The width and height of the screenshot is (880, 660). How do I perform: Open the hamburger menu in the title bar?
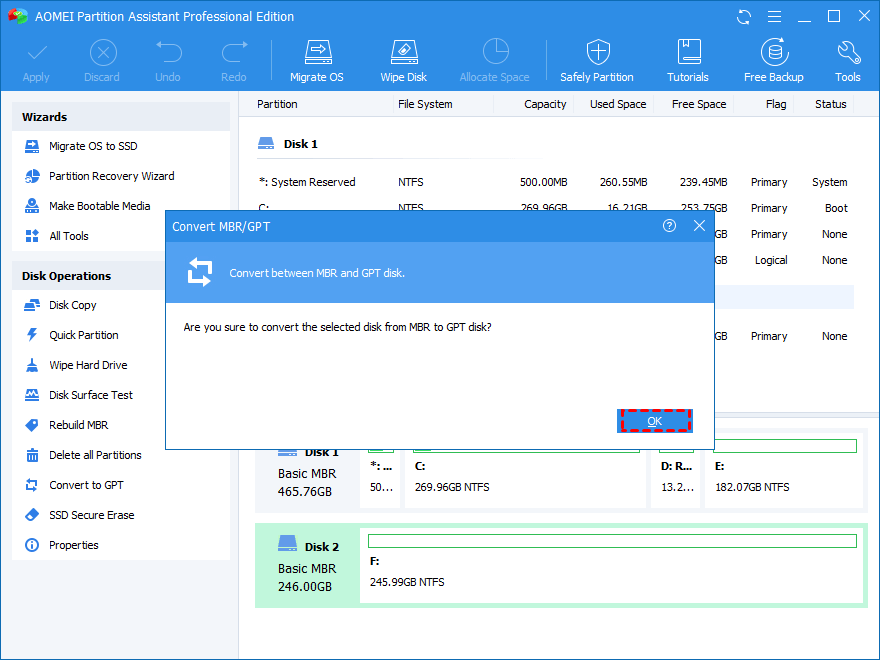pyautogui.click(x=774, y=17)
